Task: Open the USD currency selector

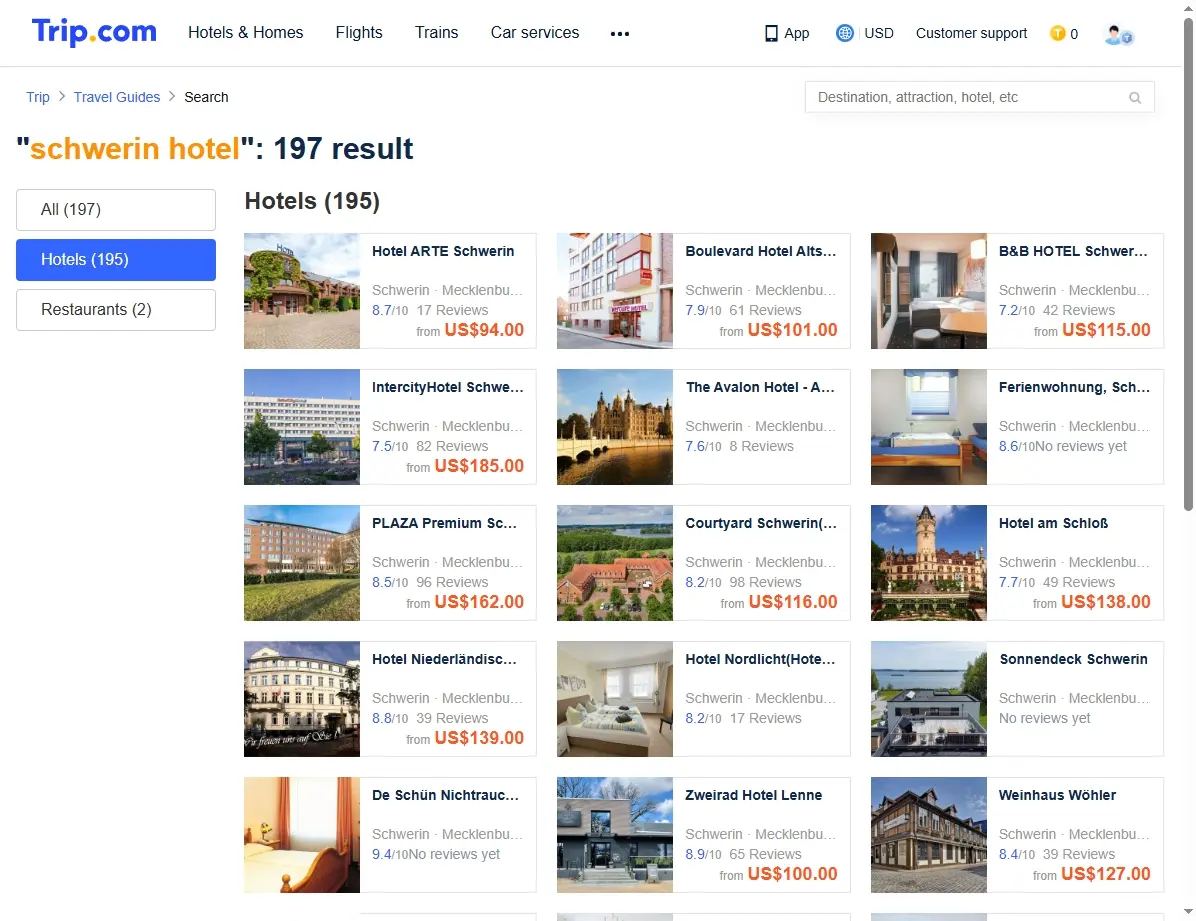Action: pyautogui.click(x=879, y=33)
